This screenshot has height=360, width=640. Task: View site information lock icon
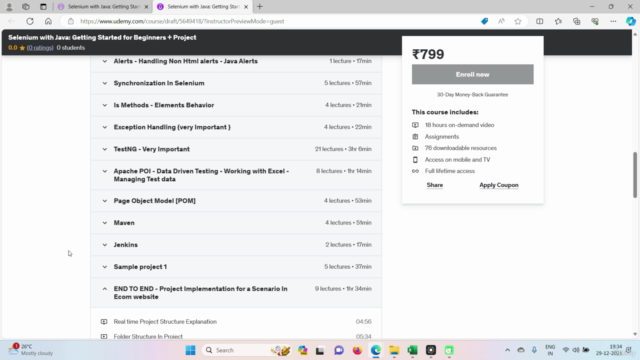pos(71,21)
